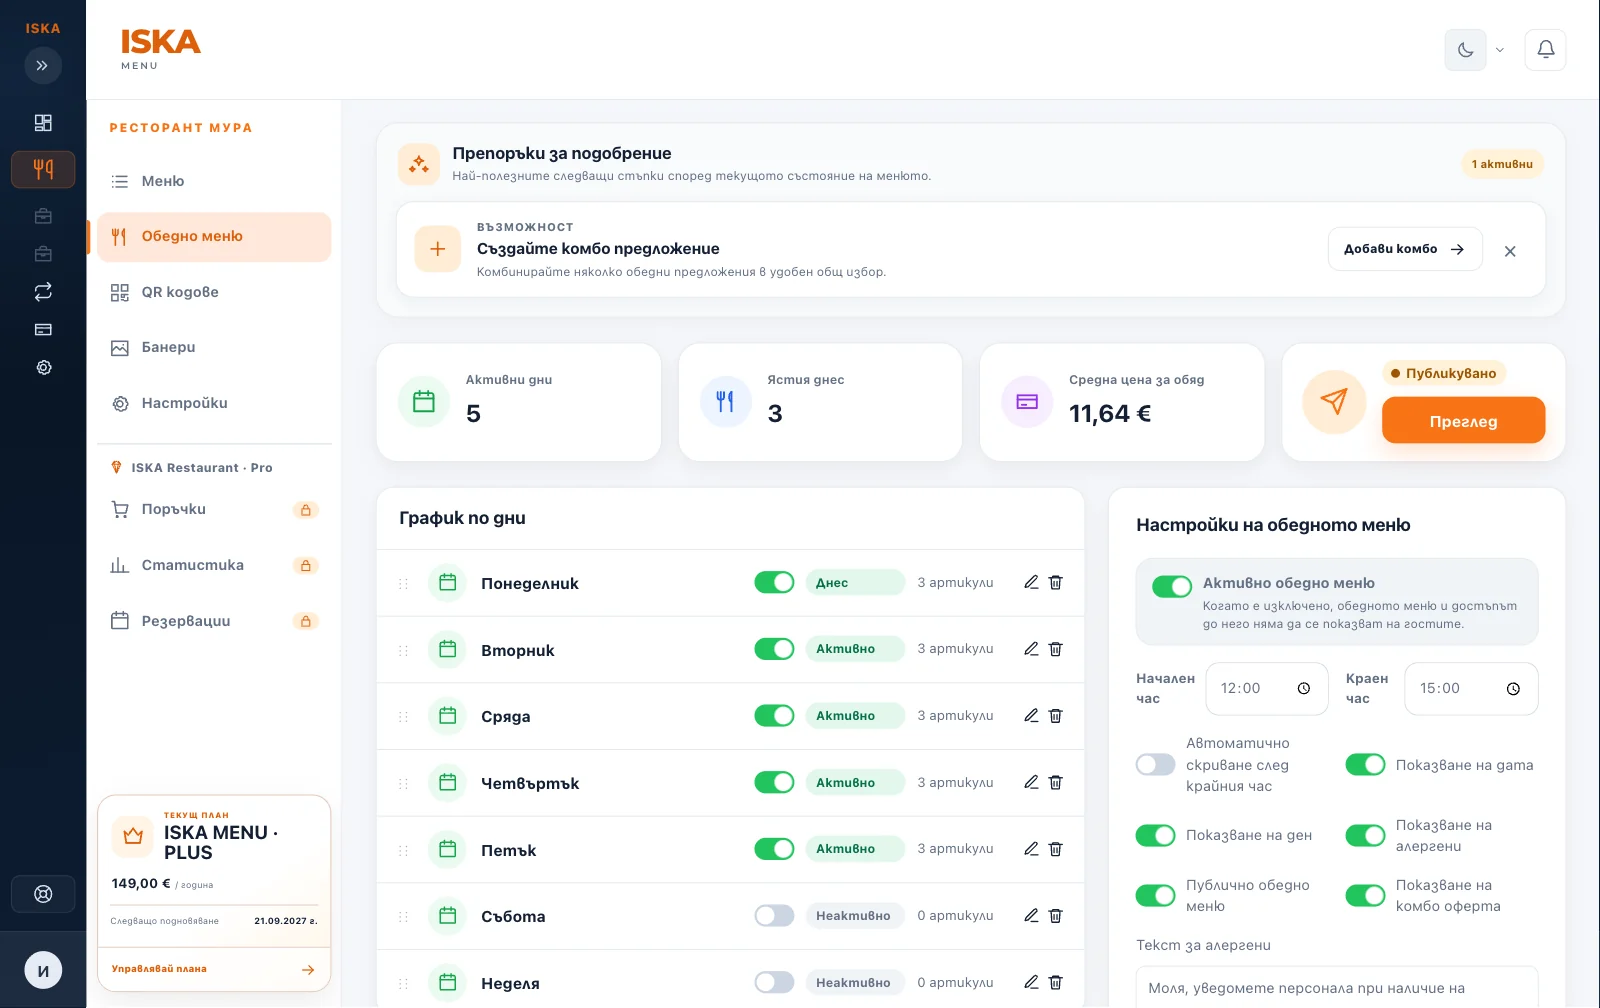
Task: Open locked Резервации item
Action: coord(214,621)
